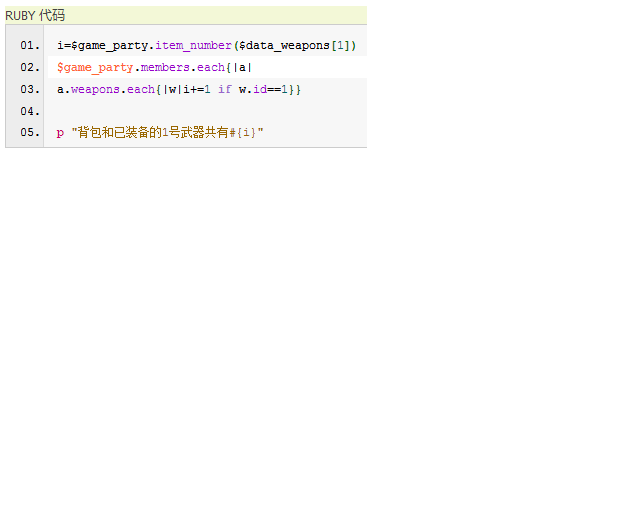Click the code line '$game_party.members.each{|a|'
The image size is (635, 512).
pos(154,67)
